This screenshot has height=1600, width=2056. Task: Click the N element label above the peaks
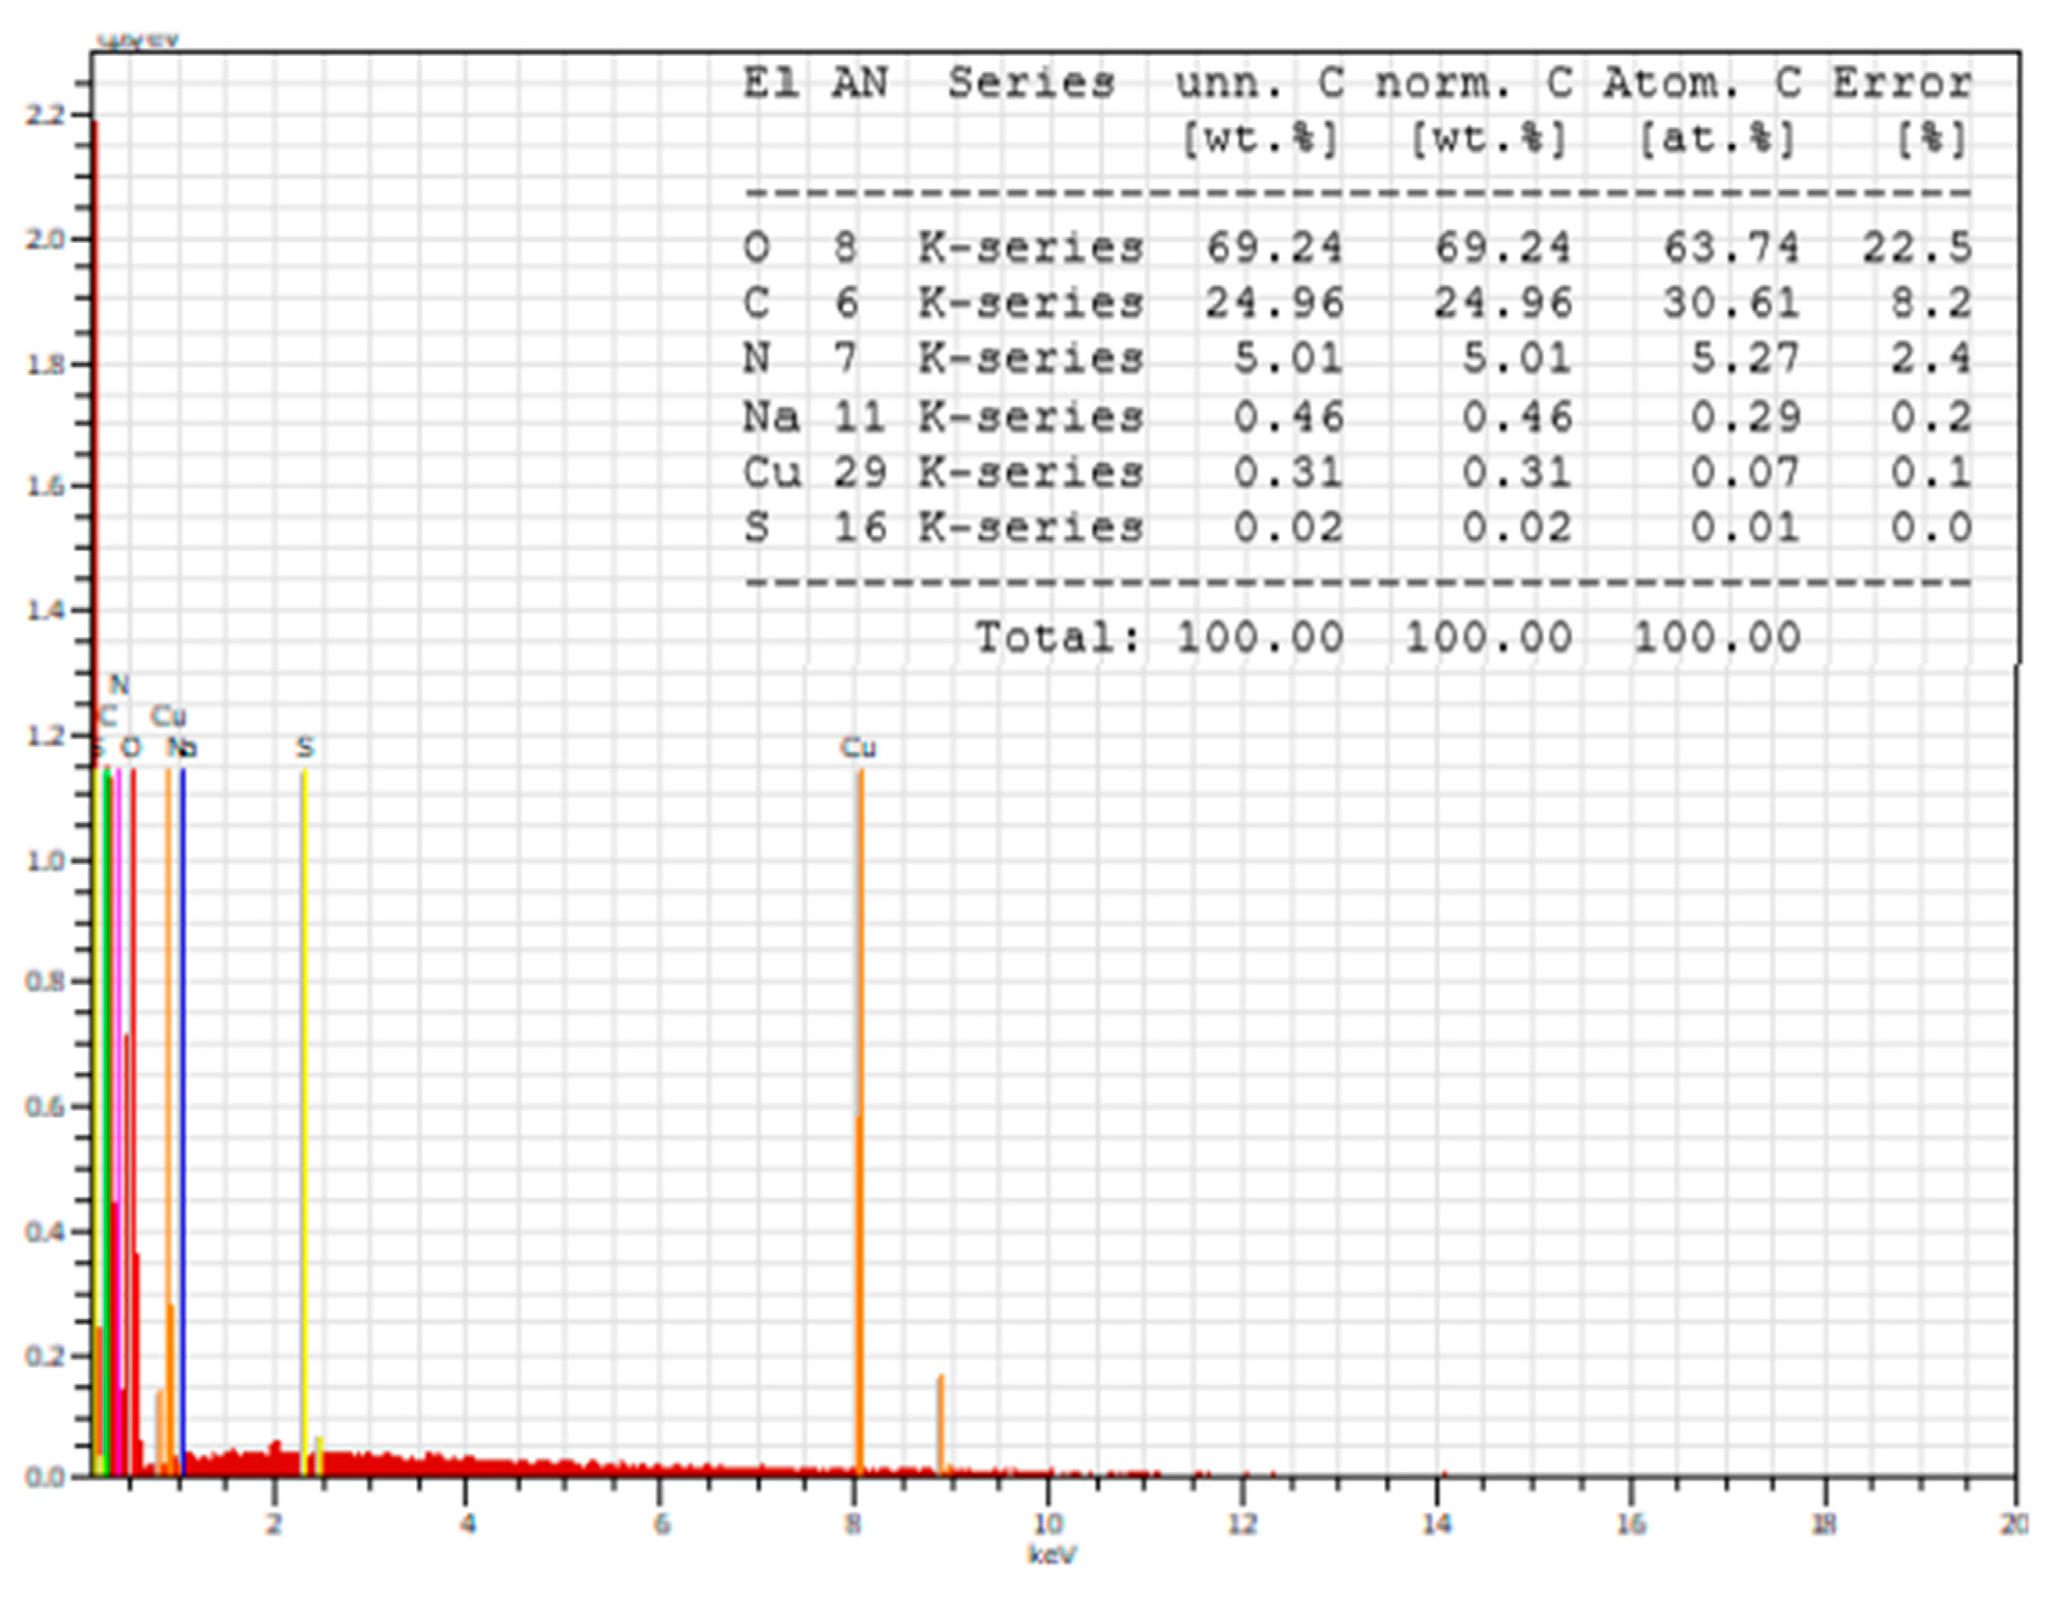coord(119,685)
